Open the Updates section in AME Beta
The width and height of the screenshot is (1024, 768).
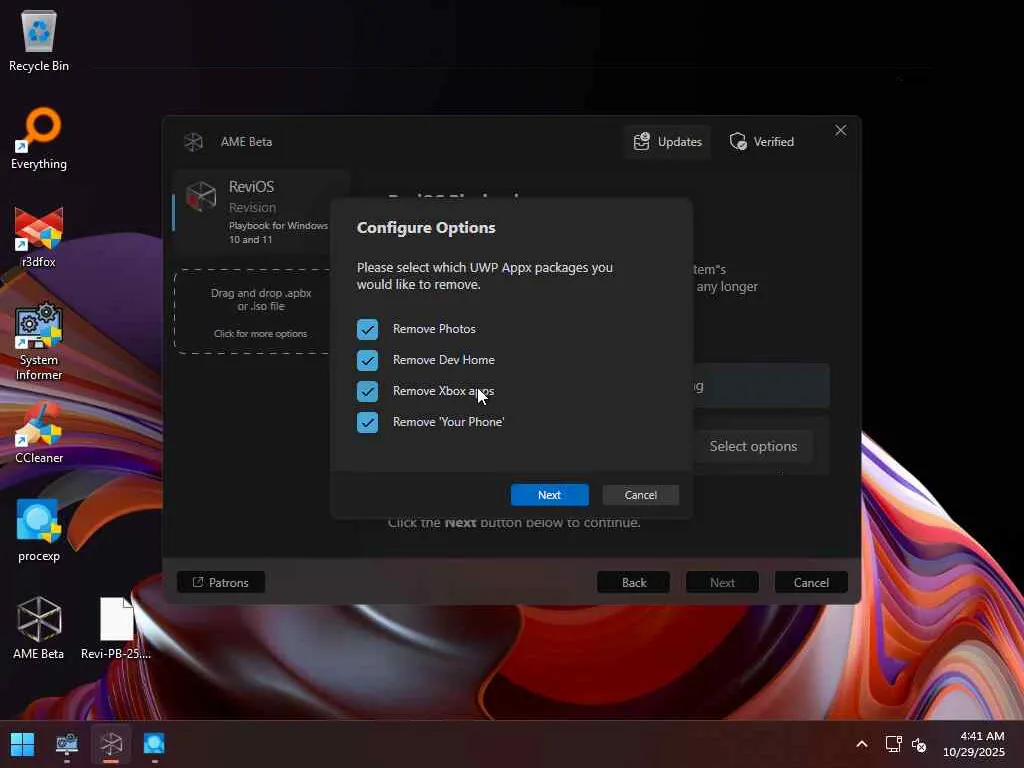[x=667, y=142]
